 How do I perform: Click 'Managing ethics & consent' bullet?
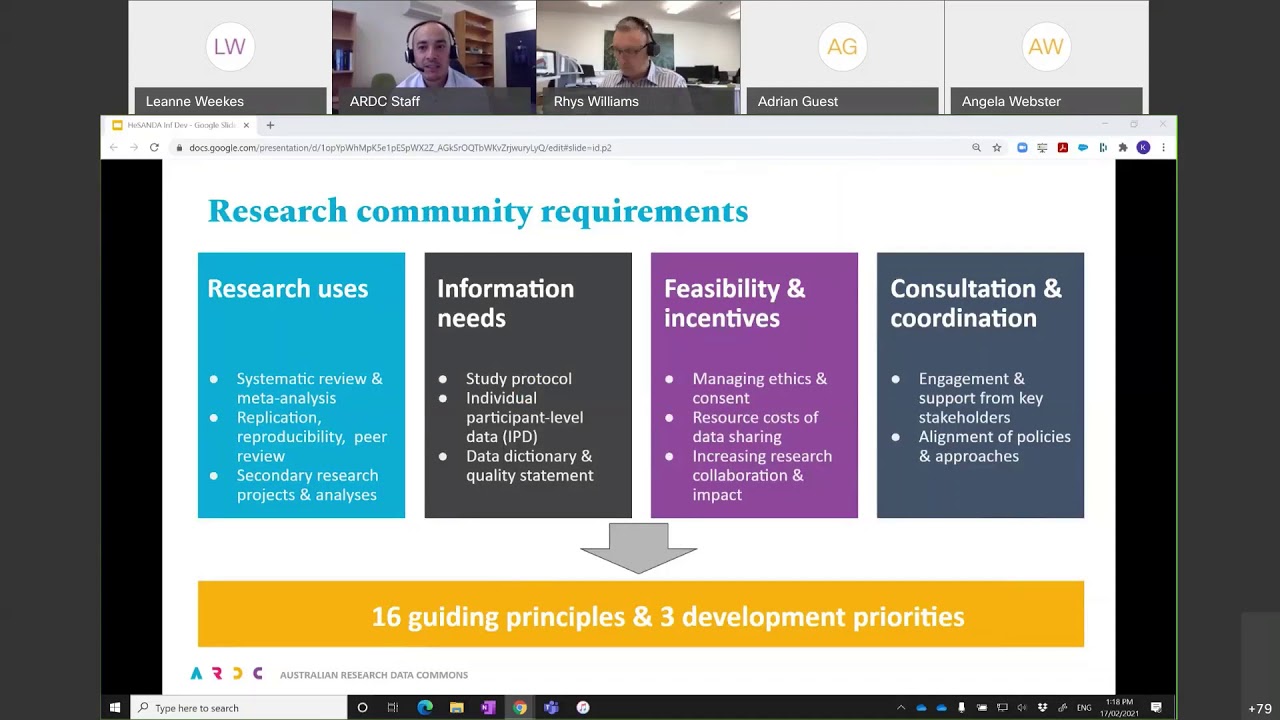click(x=760, y=388)
